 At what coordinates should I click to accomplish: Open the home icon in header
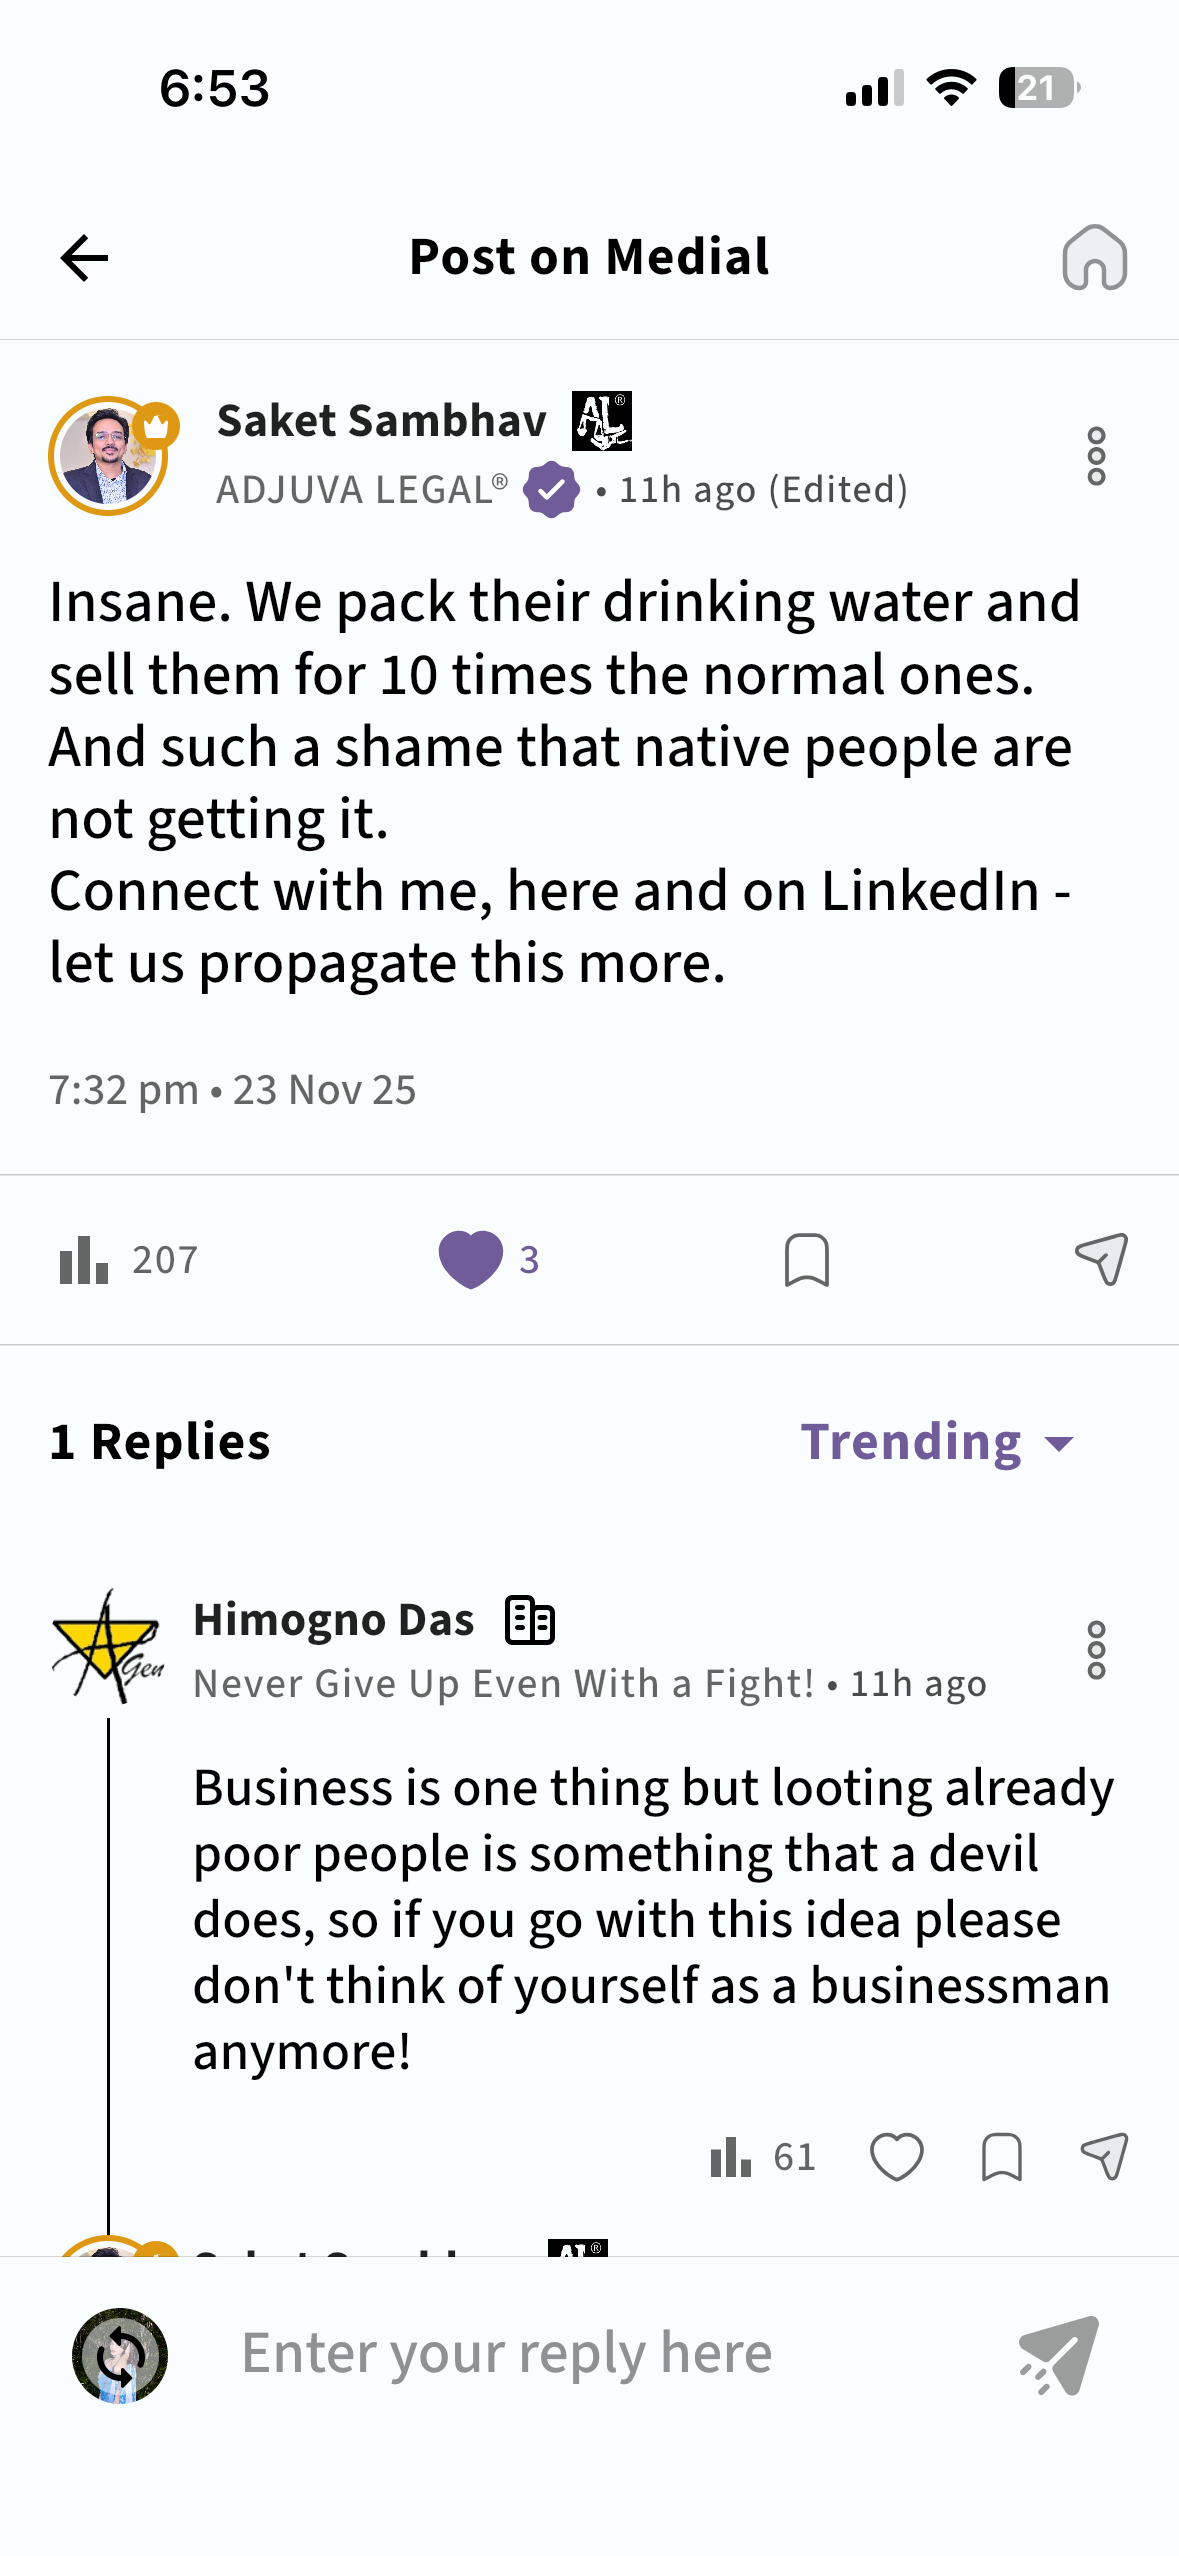tap(1094, 258)
